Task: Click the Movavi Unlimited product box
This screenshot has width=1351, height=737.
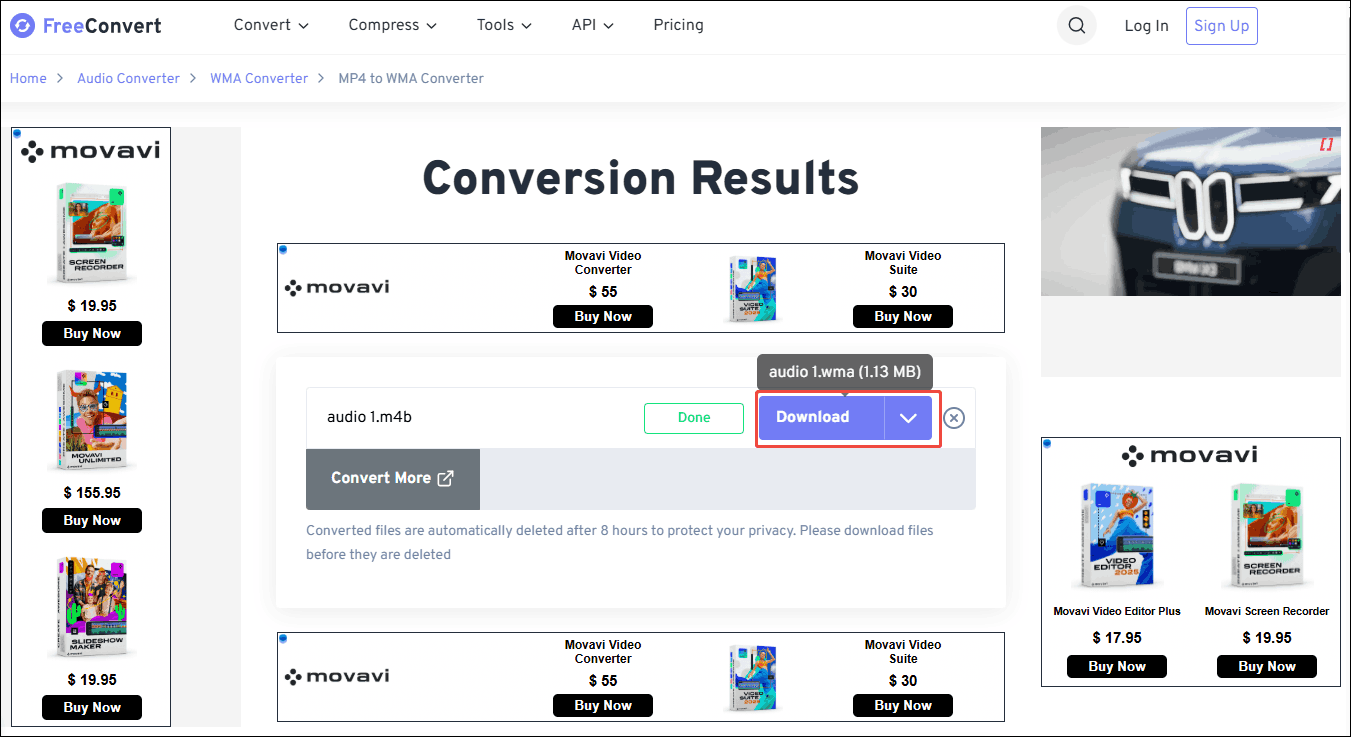Action: click(91, 420)
